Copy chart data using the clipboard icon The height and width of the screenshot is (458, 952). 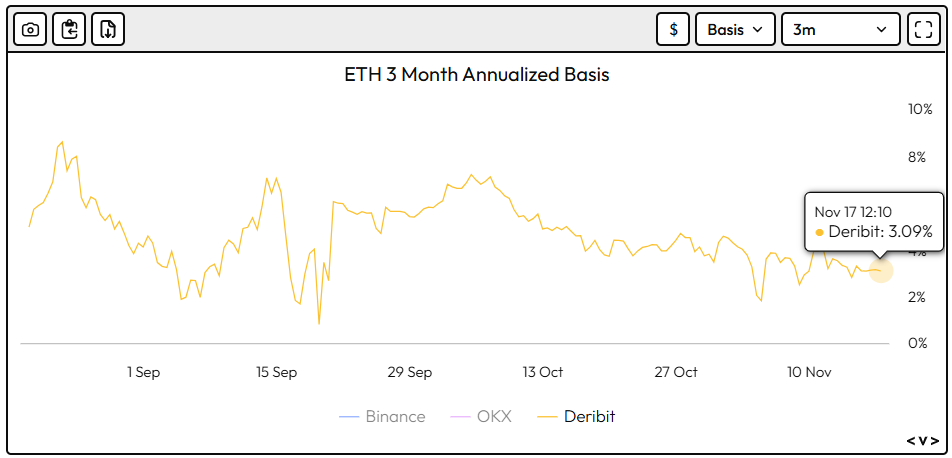click(x=69, y=29)
